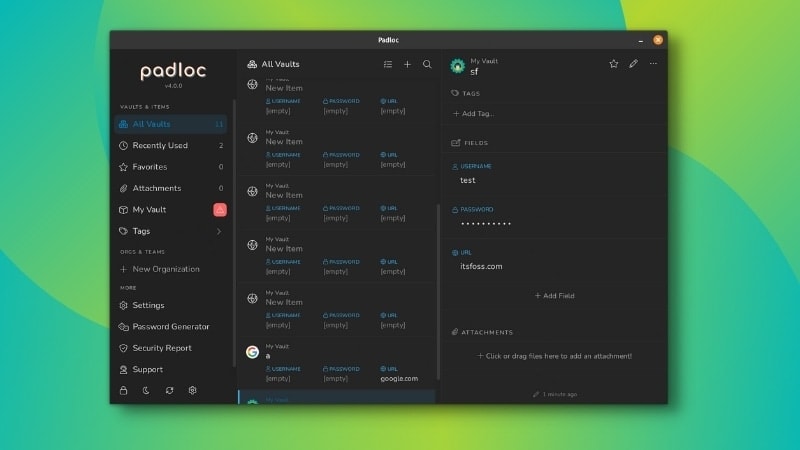Go to Security Report

coord(162,348)
